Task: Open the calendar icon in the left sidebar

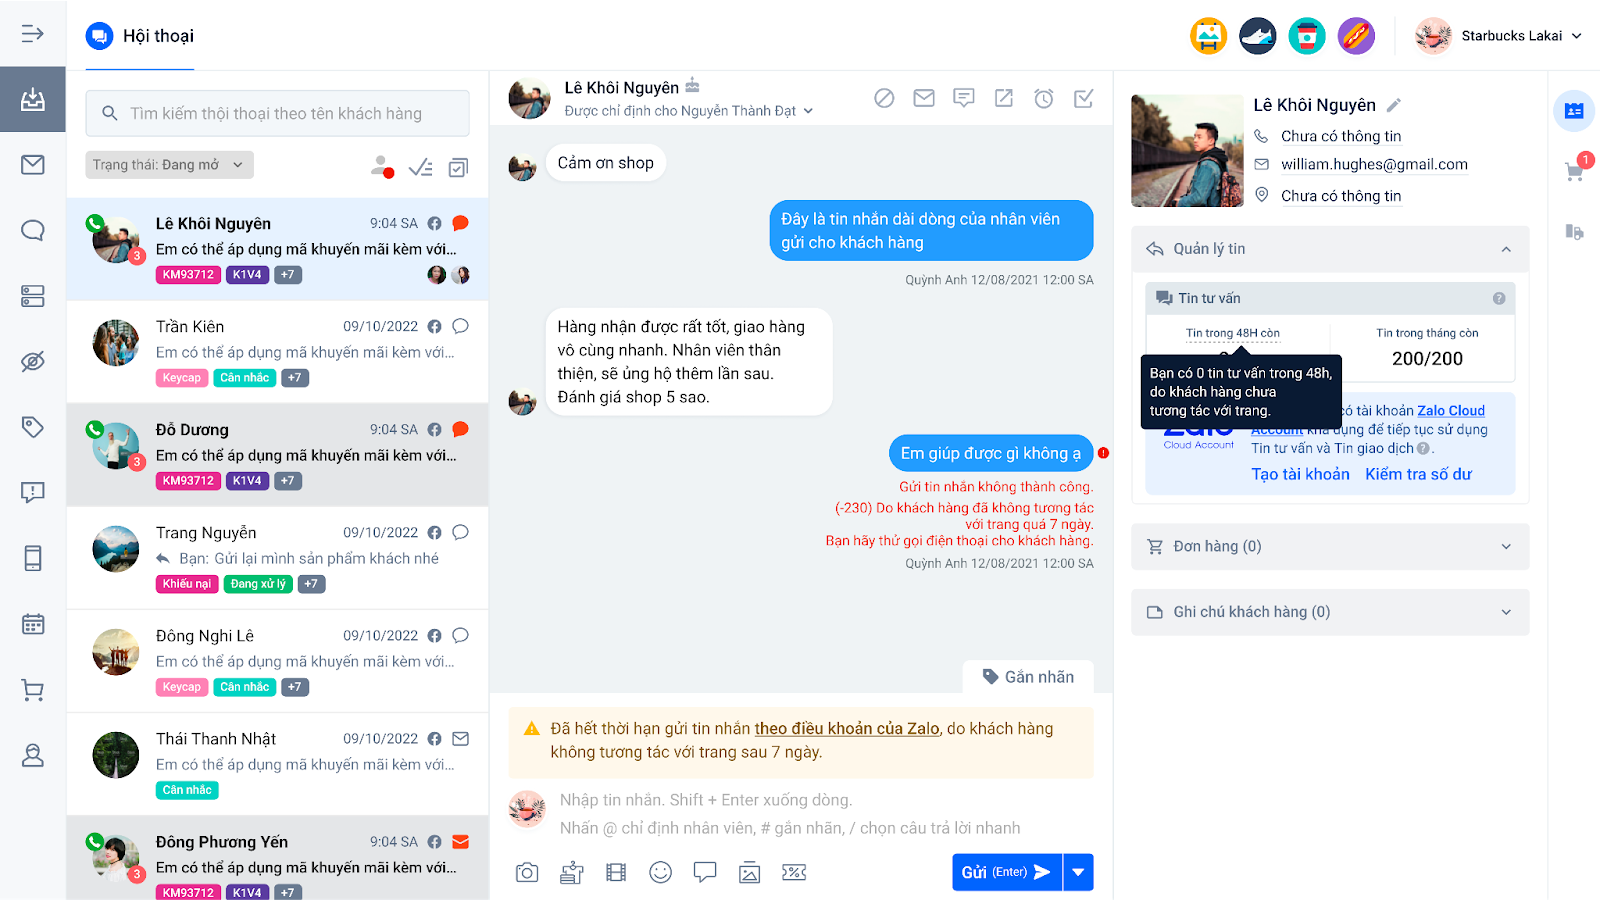Action: coord(33,624)
